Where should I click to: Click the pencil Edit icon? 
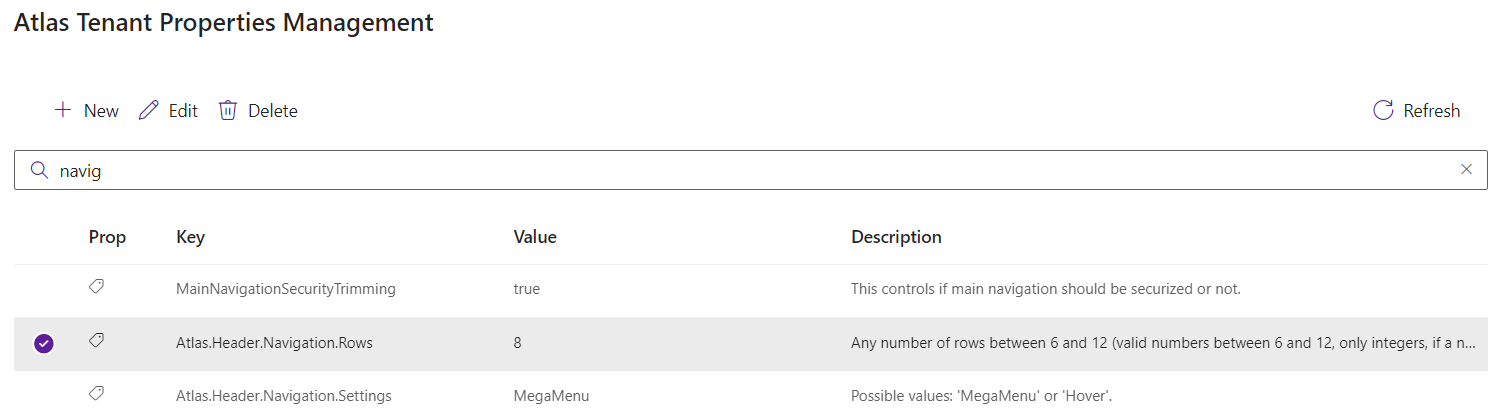(148, 110)
